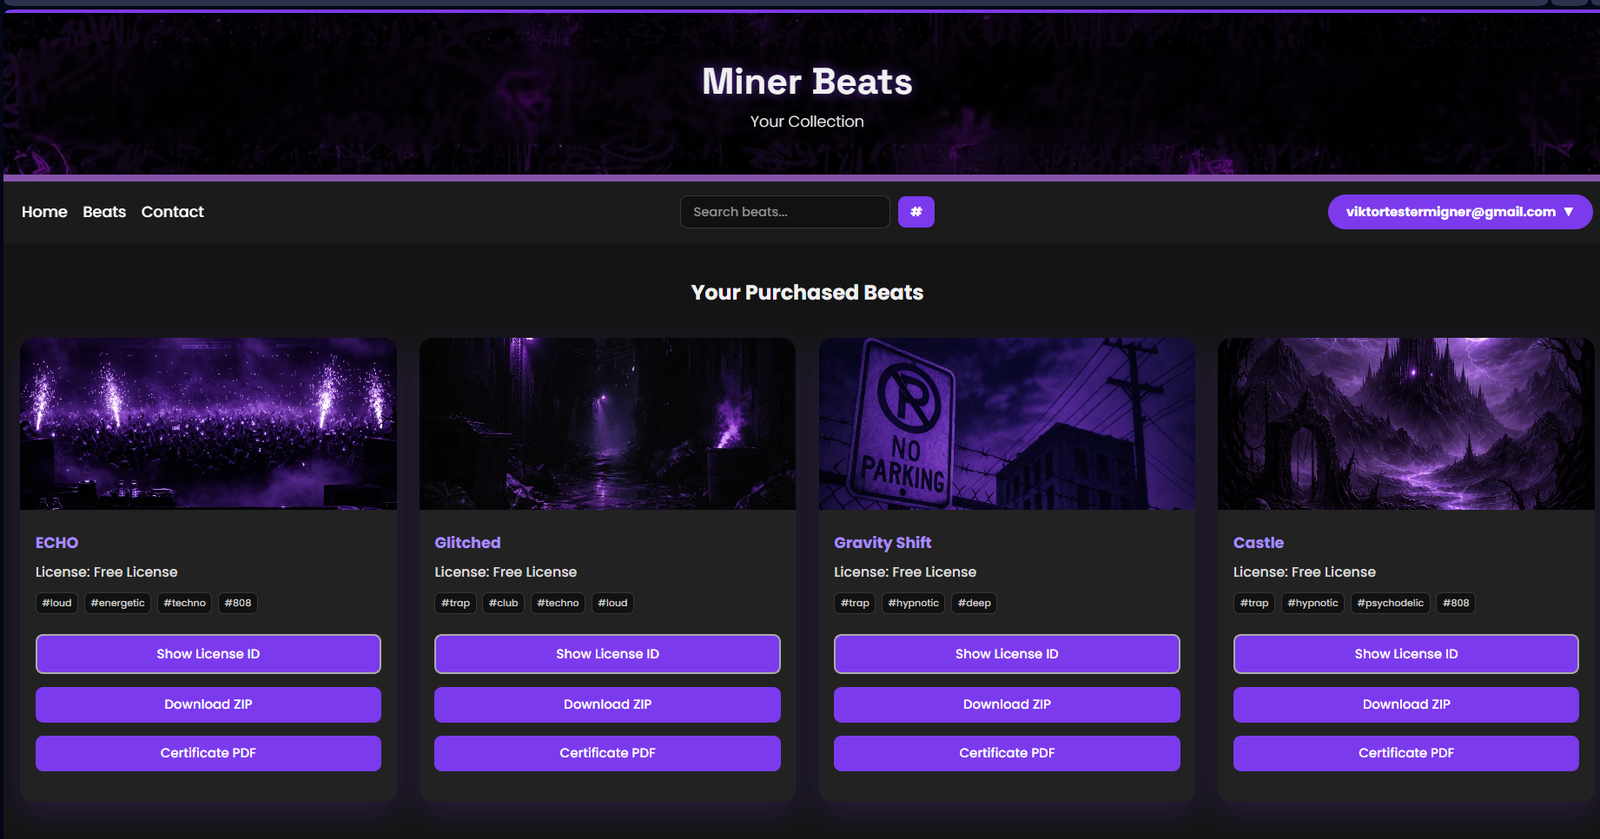Open Certificate PDF for Glitched
Viewport: 1600px width, 839px height.
coord(607,753)
